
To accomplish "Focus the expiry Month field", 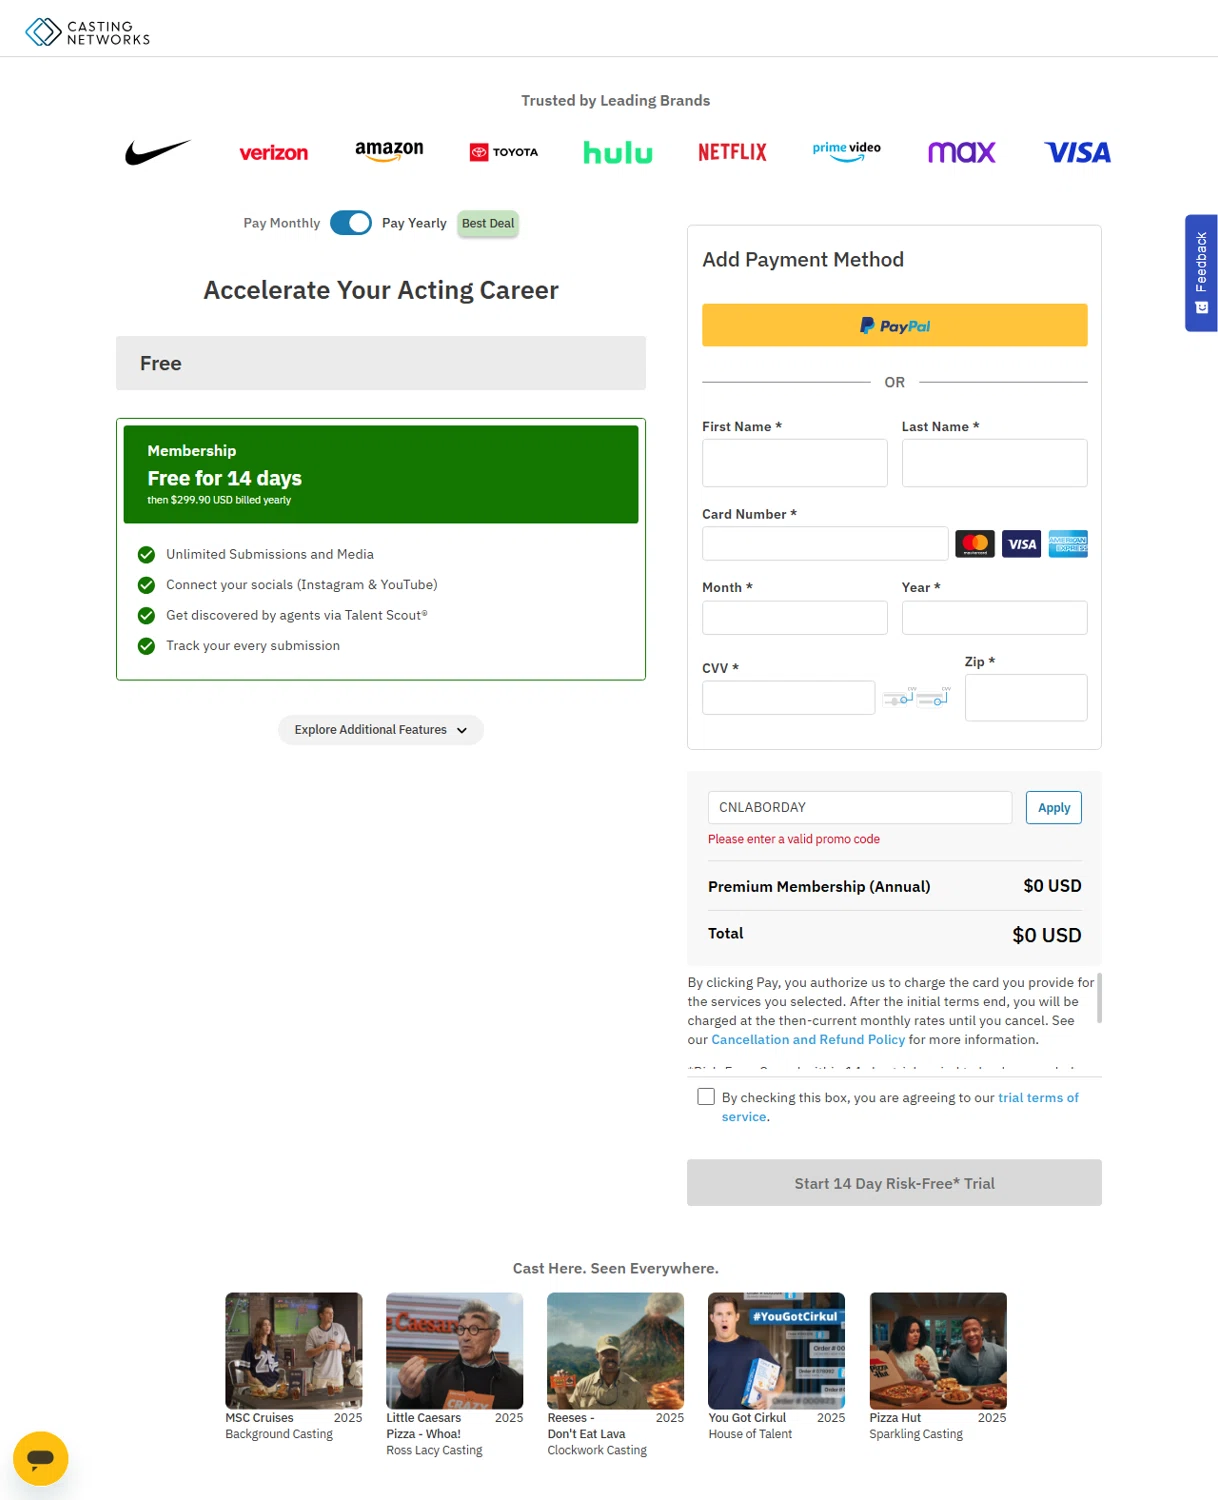I will 795,618.
